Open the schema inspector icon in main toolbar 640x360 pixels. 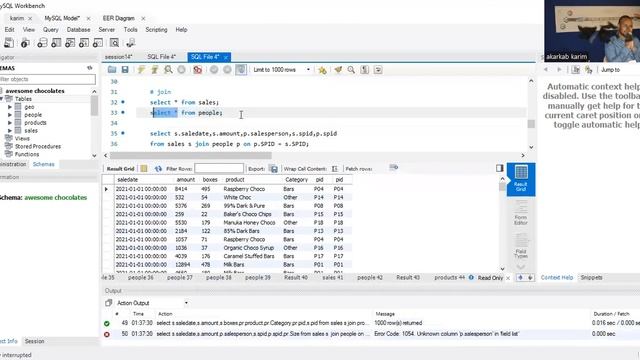pyautogui.click(x=25, y=43)
